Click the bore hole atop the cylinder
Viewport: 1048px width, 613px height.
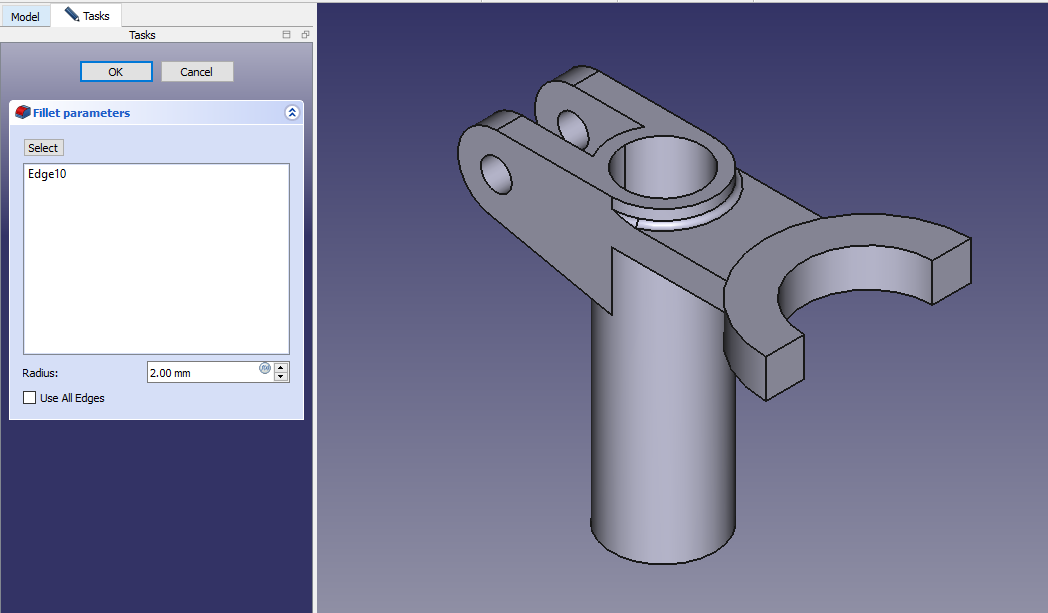[x=662, y=167]
